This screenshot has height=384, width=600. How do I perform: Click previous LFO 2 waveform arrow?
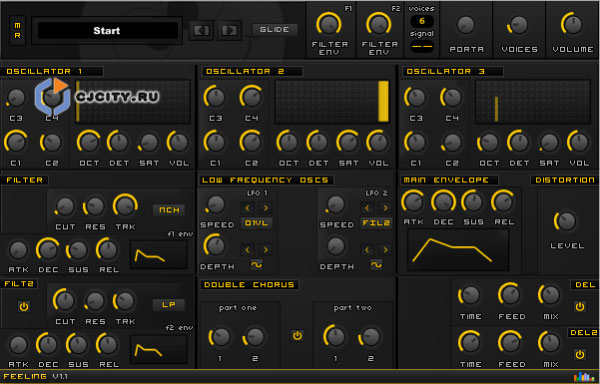(367, 250)
